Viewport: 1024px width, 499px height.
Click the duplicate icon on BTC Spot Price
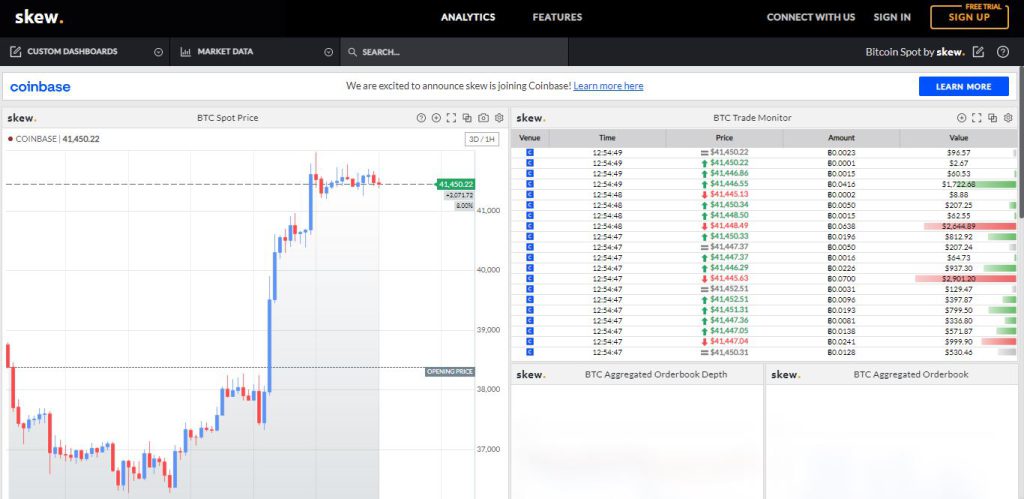pyautogui.click(x=467, y=118)
